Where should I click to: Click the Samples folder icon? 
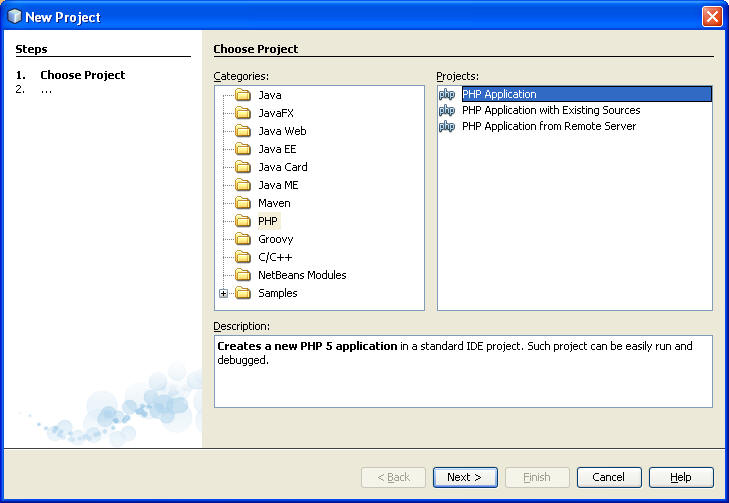(243, 293)
